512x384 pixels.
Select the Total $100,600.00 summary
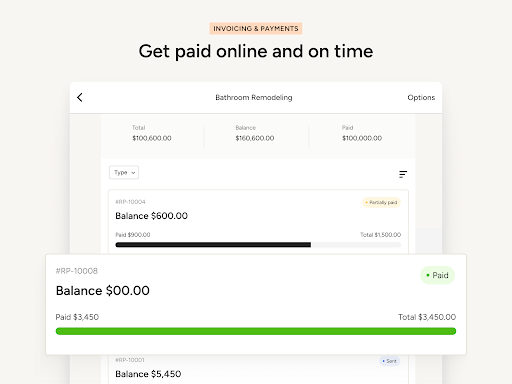tap(152, 133)
